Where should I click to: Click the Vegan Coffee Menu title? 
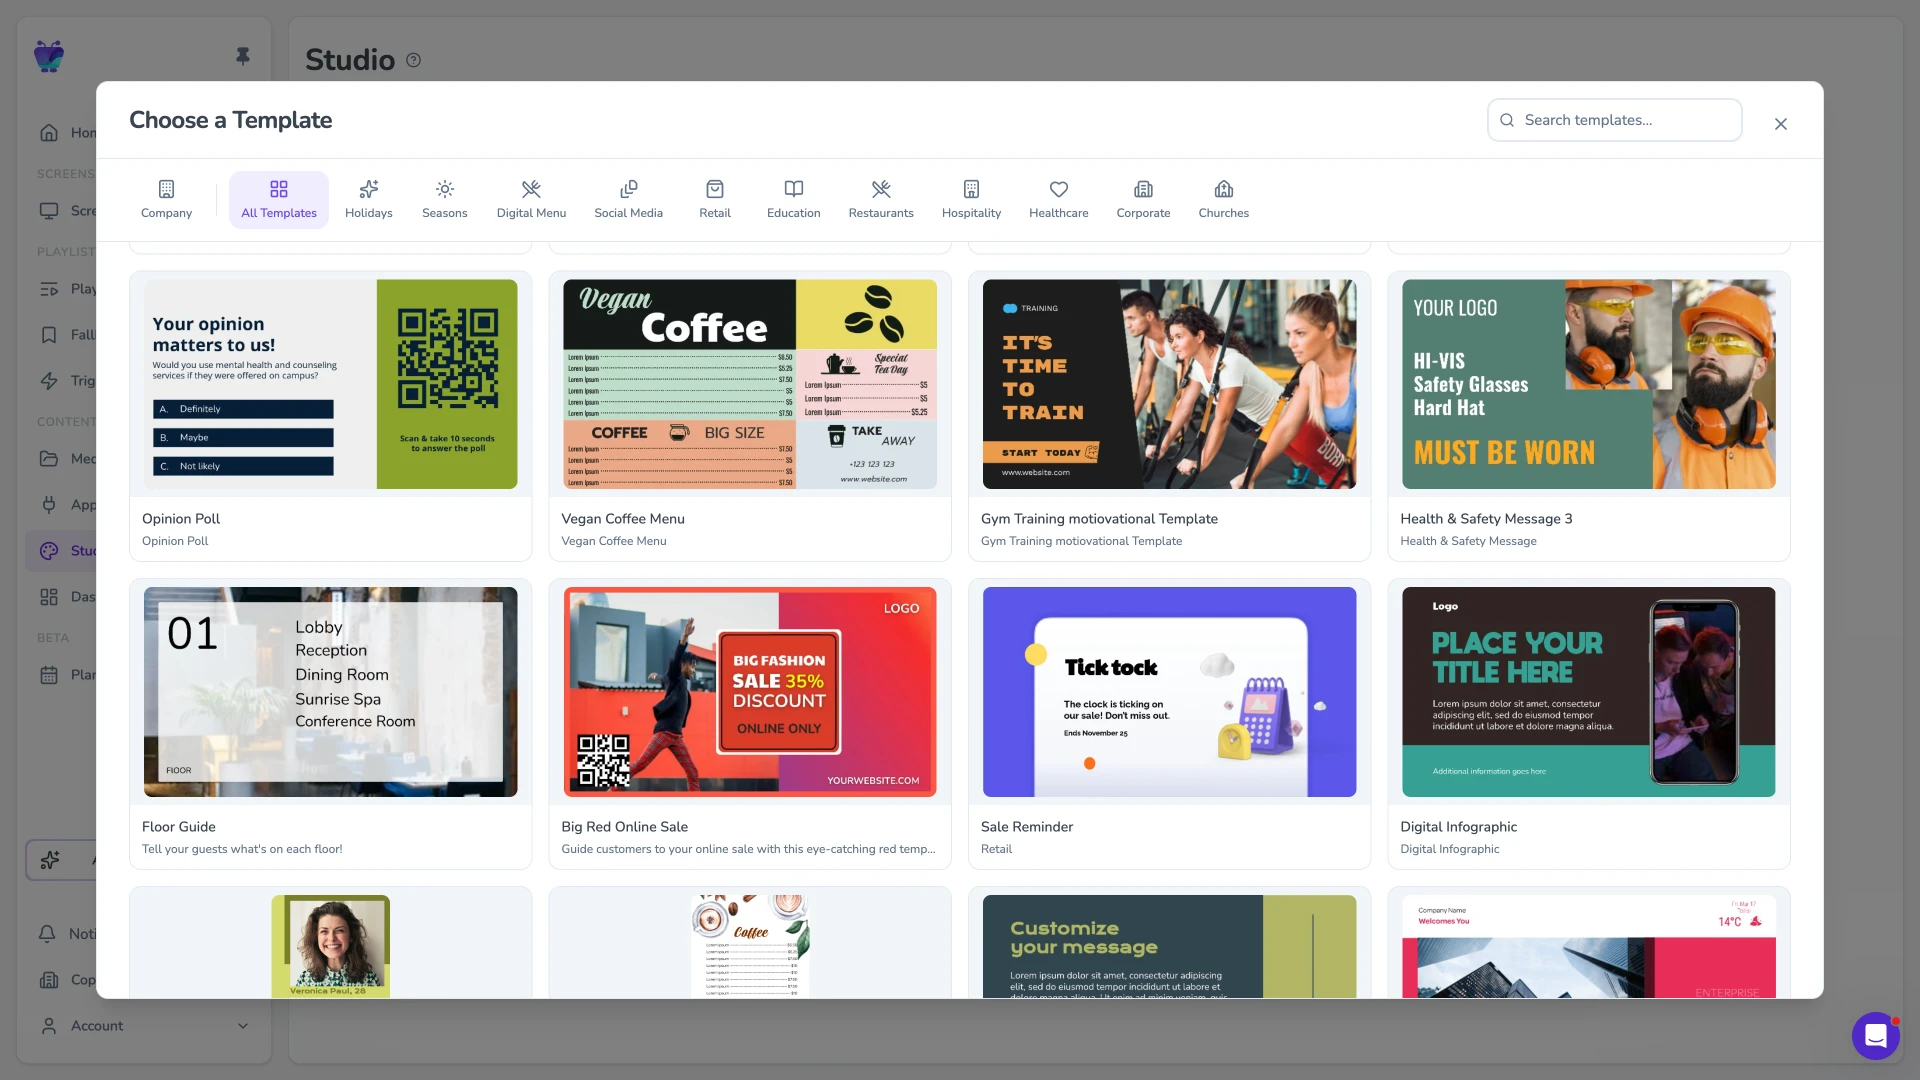[623, 519]
